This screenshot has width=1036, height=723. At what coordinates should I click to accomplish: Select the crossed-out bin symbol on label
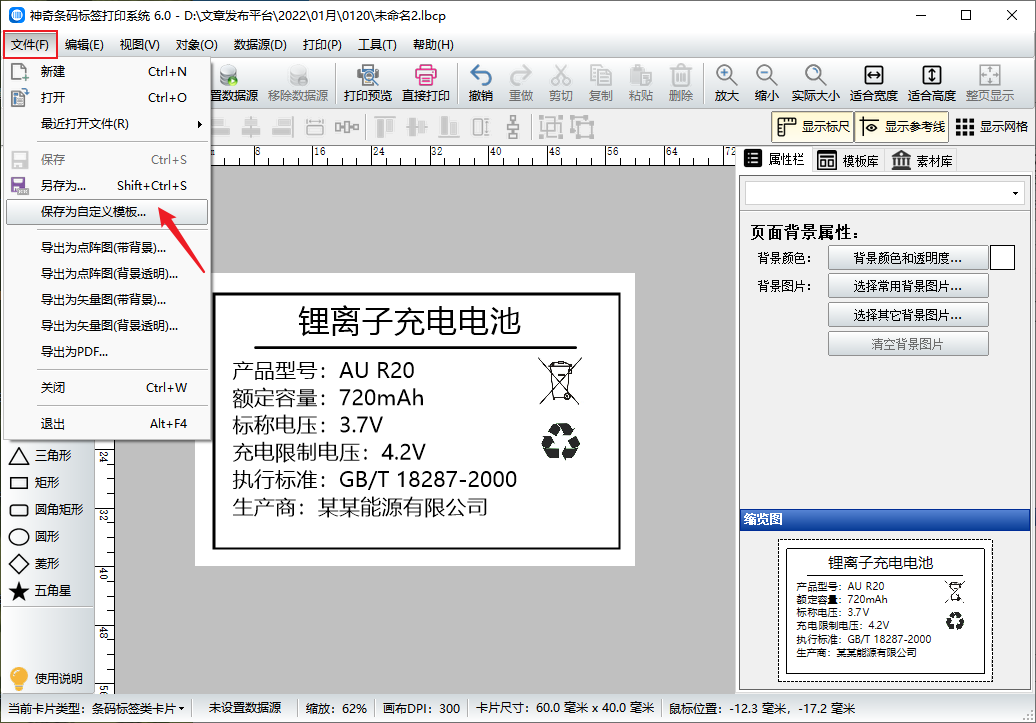pyautogui.click(x=560, y=381)
